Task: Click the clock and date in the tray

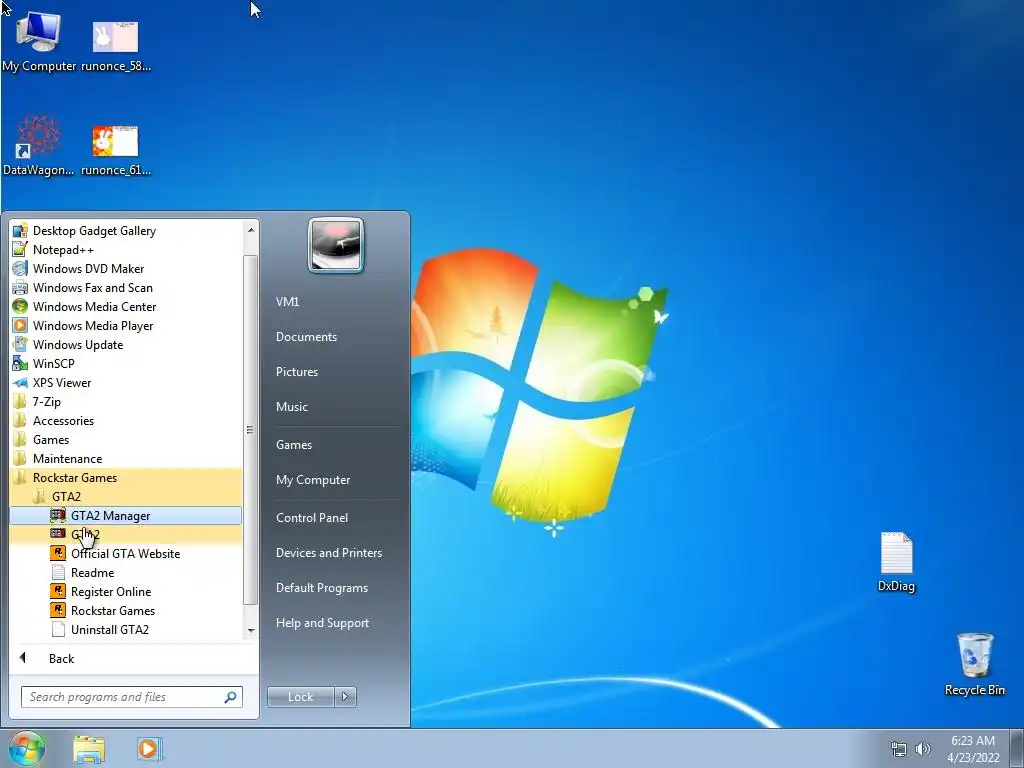Action: click(x=972, y=749)
